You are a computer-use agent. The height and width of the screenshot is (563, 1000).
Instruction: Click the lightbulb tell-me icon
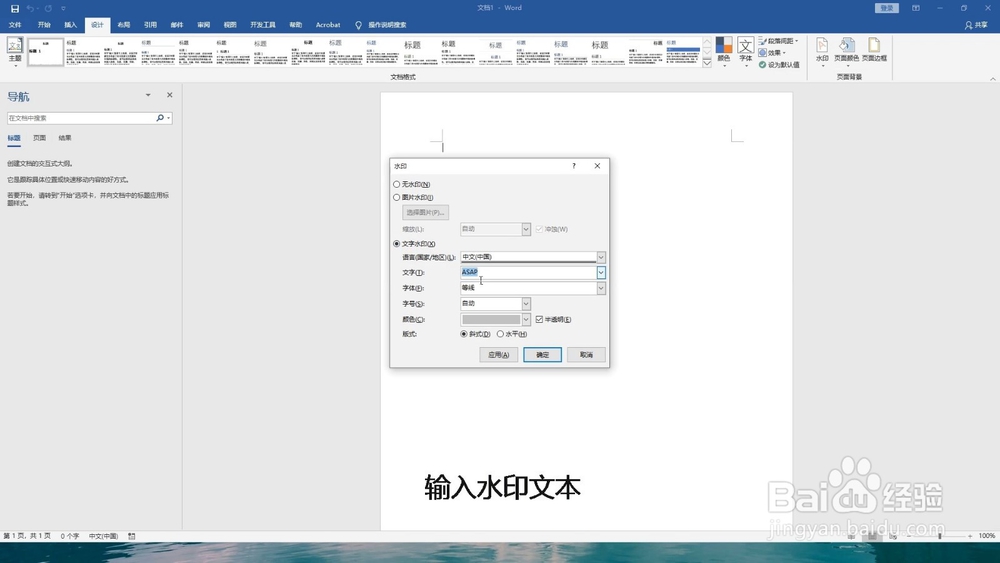[358, 25]
